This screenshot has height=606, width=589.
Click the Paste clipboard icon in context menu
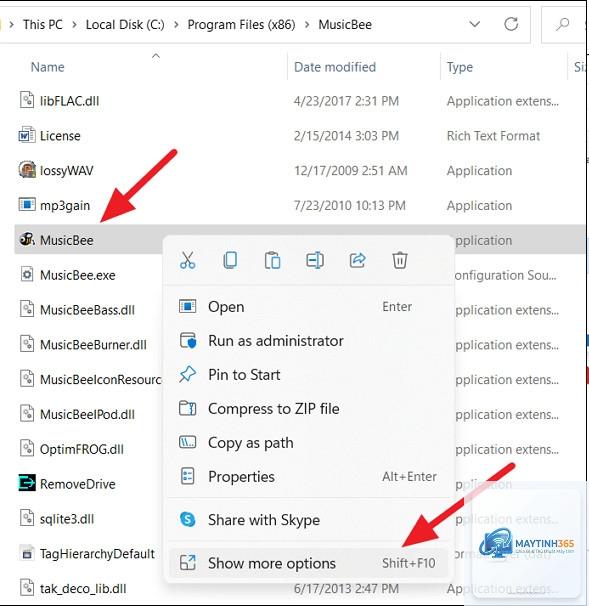tap(272, 260)
